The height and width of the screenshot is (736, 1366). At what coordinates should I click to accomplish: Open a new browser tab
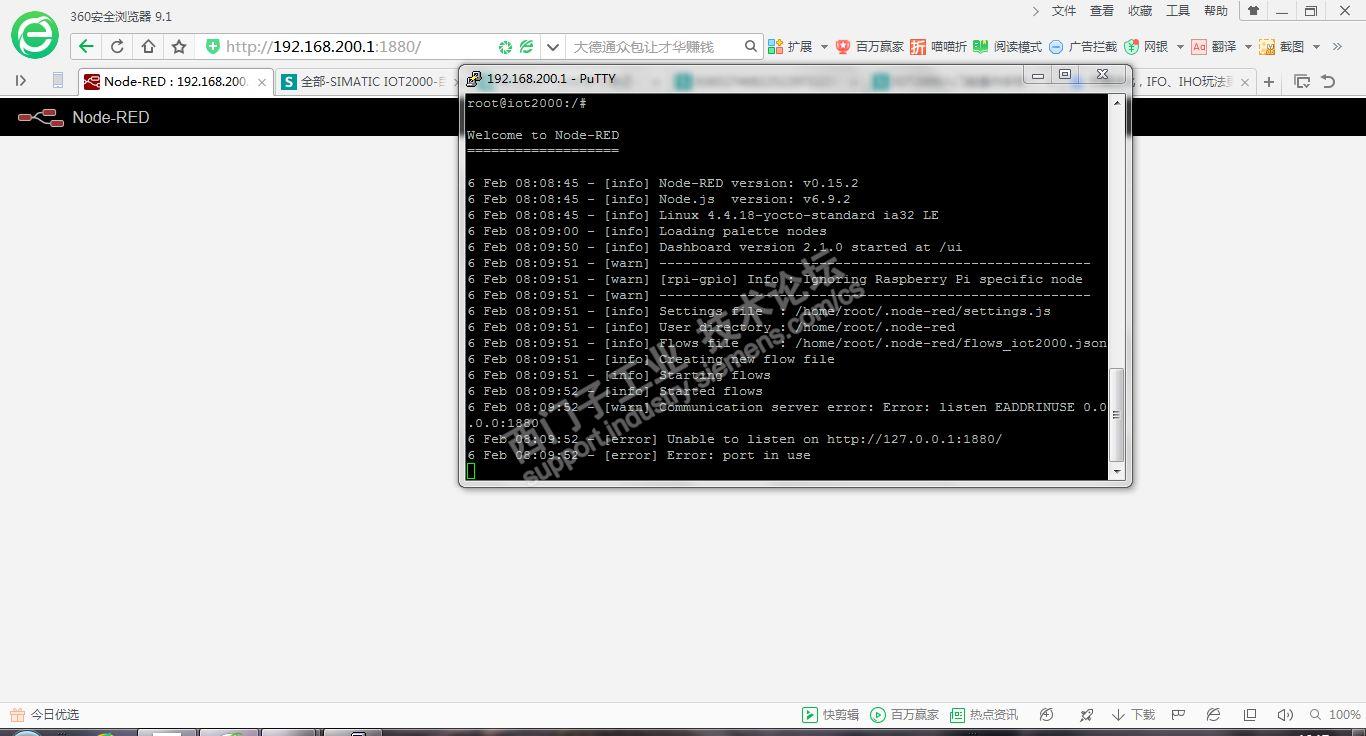click(1269, 82)
